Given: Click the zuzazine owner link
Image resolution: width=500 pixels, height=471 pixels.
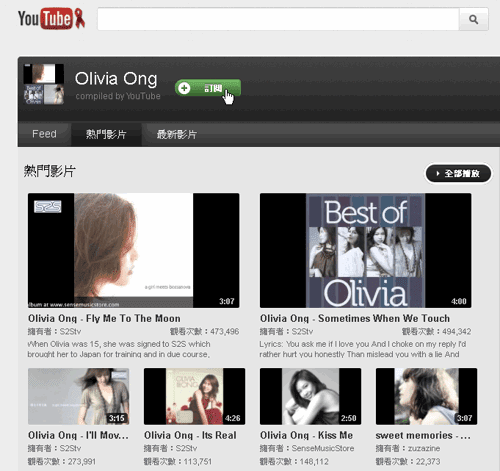Looking at the screenshot, I should point(424,448).
